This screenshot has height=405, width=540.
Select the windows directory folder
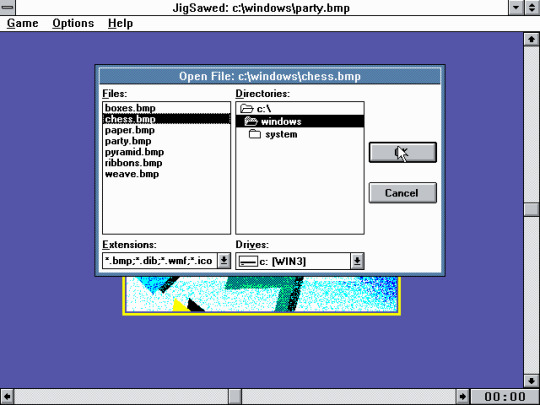300,121
